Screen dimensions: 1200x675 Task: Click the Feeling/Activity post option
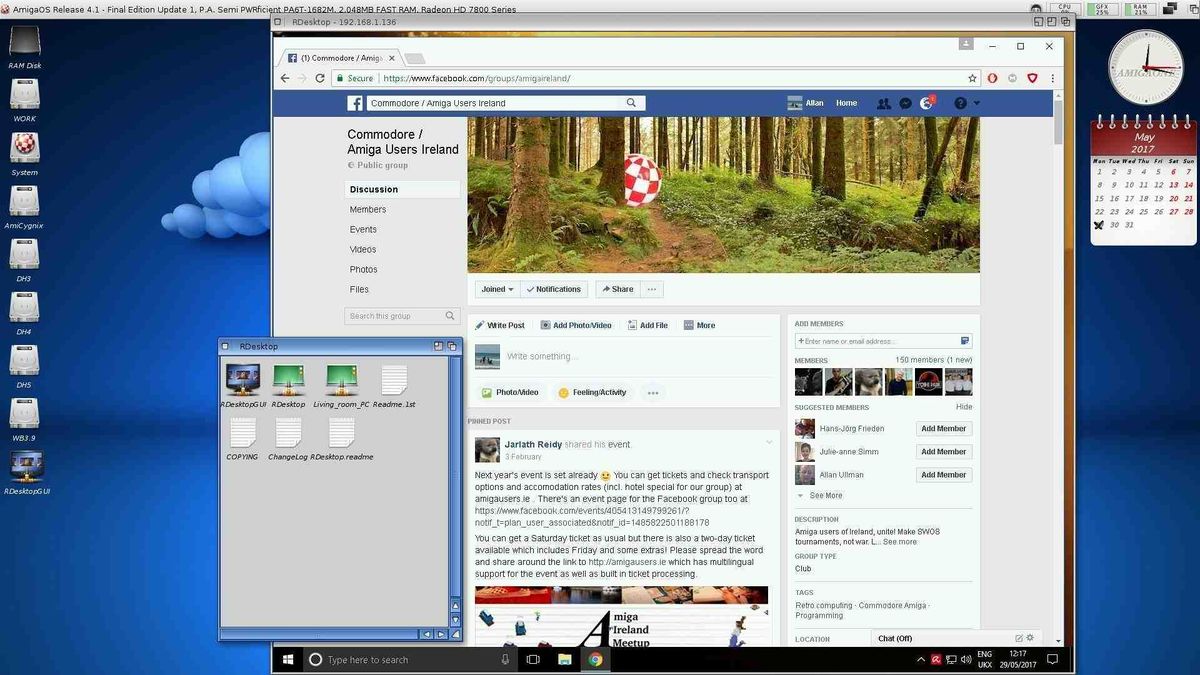(592, 392)
